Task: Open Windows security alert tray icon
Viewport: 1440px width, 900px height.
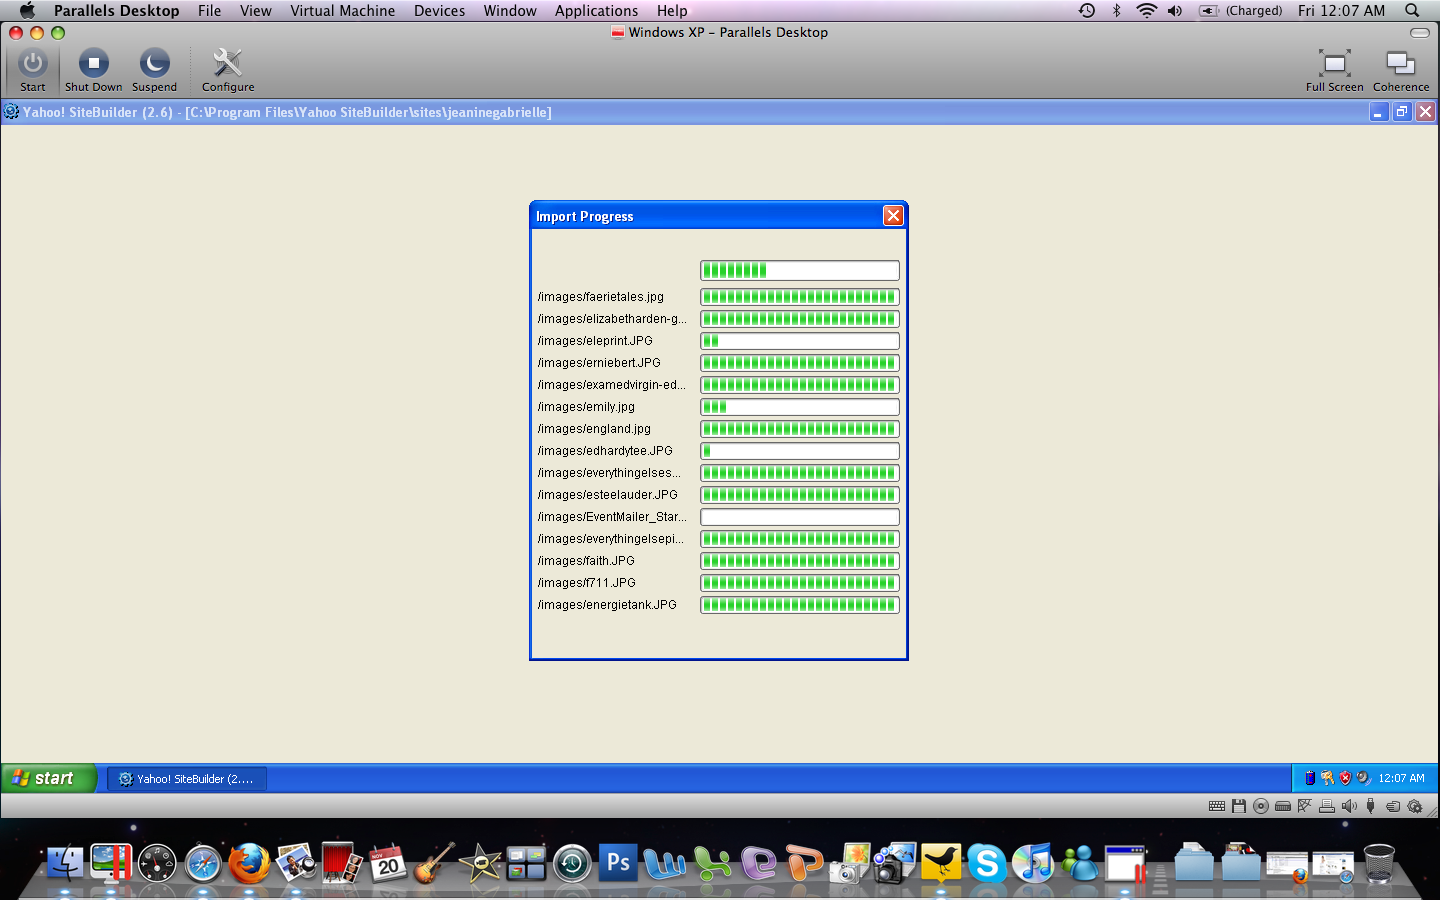Action: (x=1345, y=778)
